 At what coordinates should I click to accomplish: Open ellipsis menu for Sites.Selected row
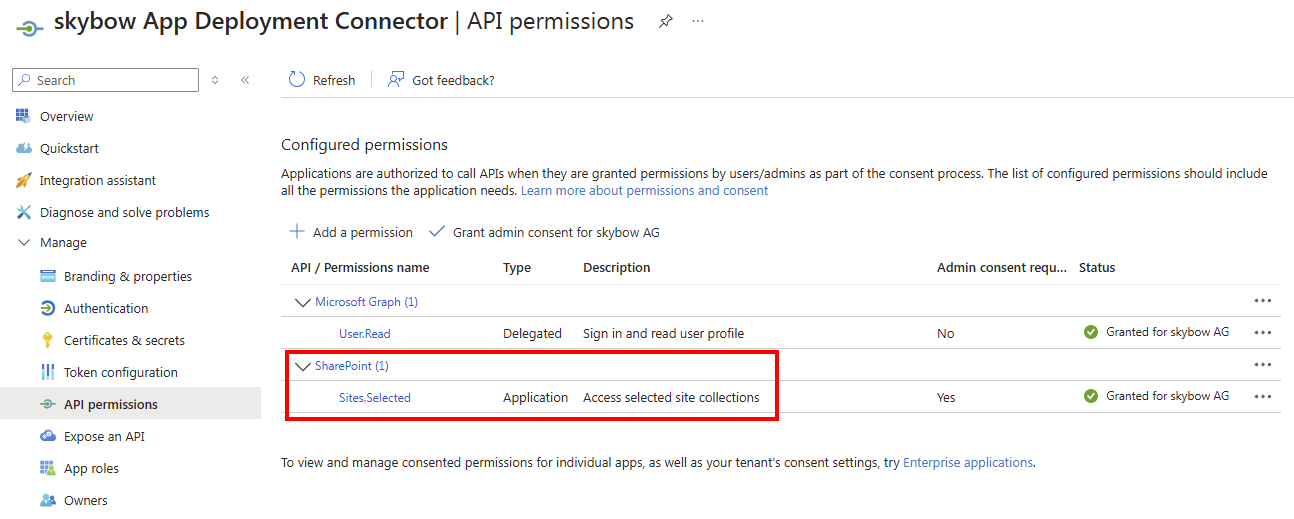(1263, 397)
